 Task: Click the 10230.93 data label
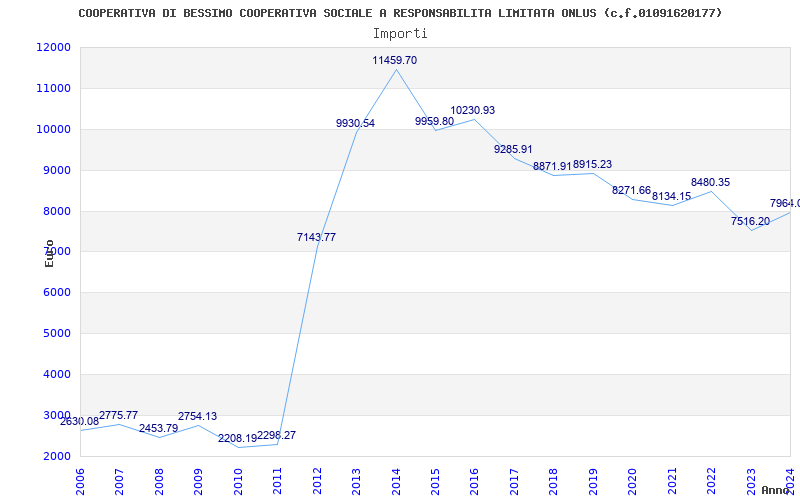click(x=472, y=110)
